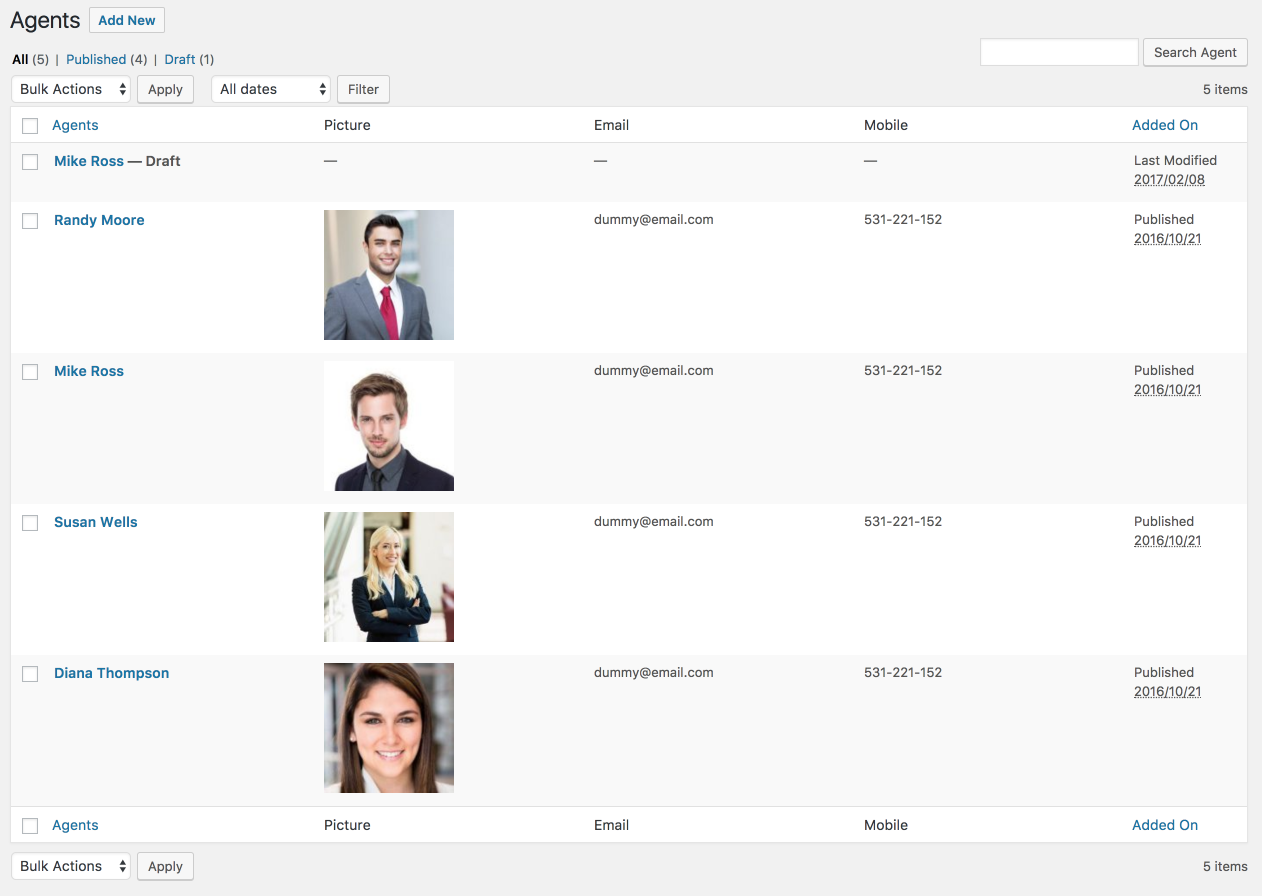
Task: Click the Email column header
Action: coord(611,125)
